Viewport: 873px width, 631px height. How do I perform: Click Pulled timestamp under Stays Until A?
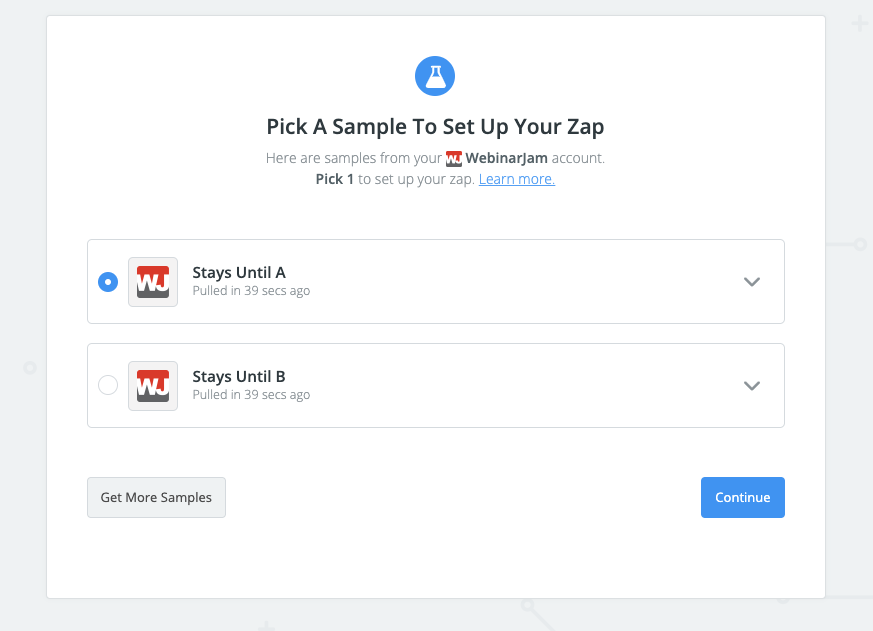(251, 291)
